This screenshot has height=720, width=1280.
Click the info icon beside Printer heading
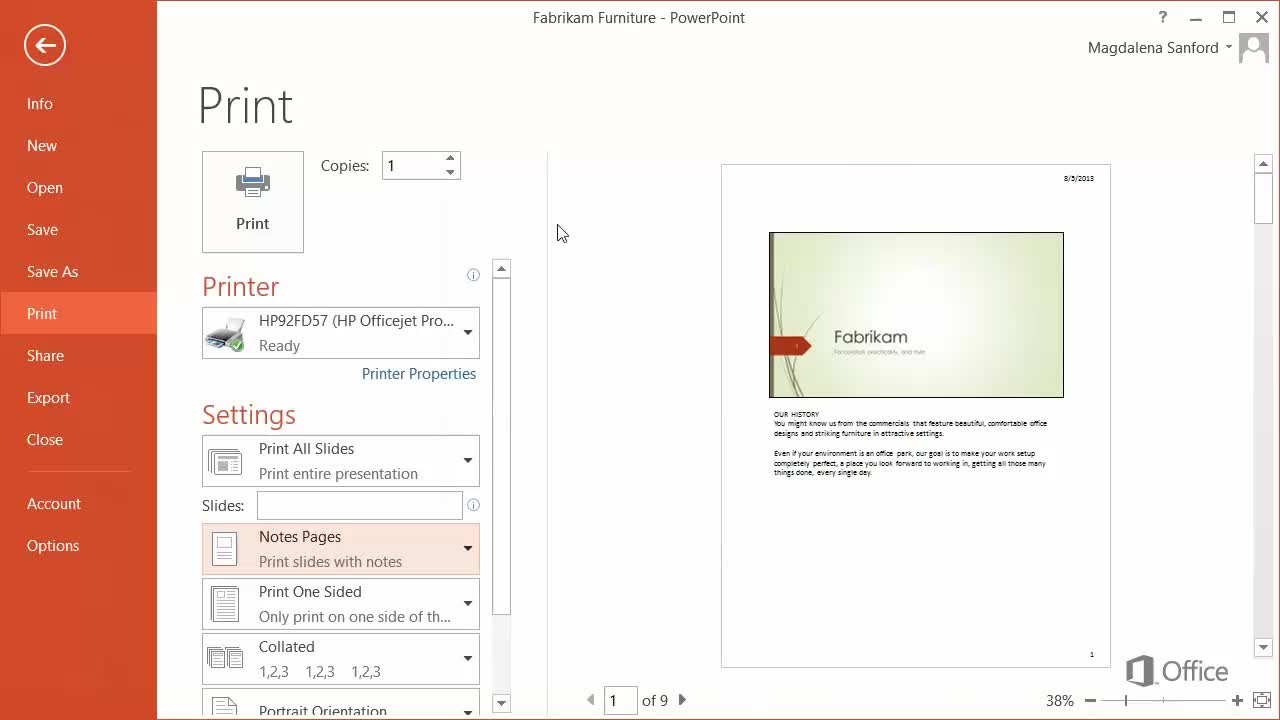click(473, 275)
